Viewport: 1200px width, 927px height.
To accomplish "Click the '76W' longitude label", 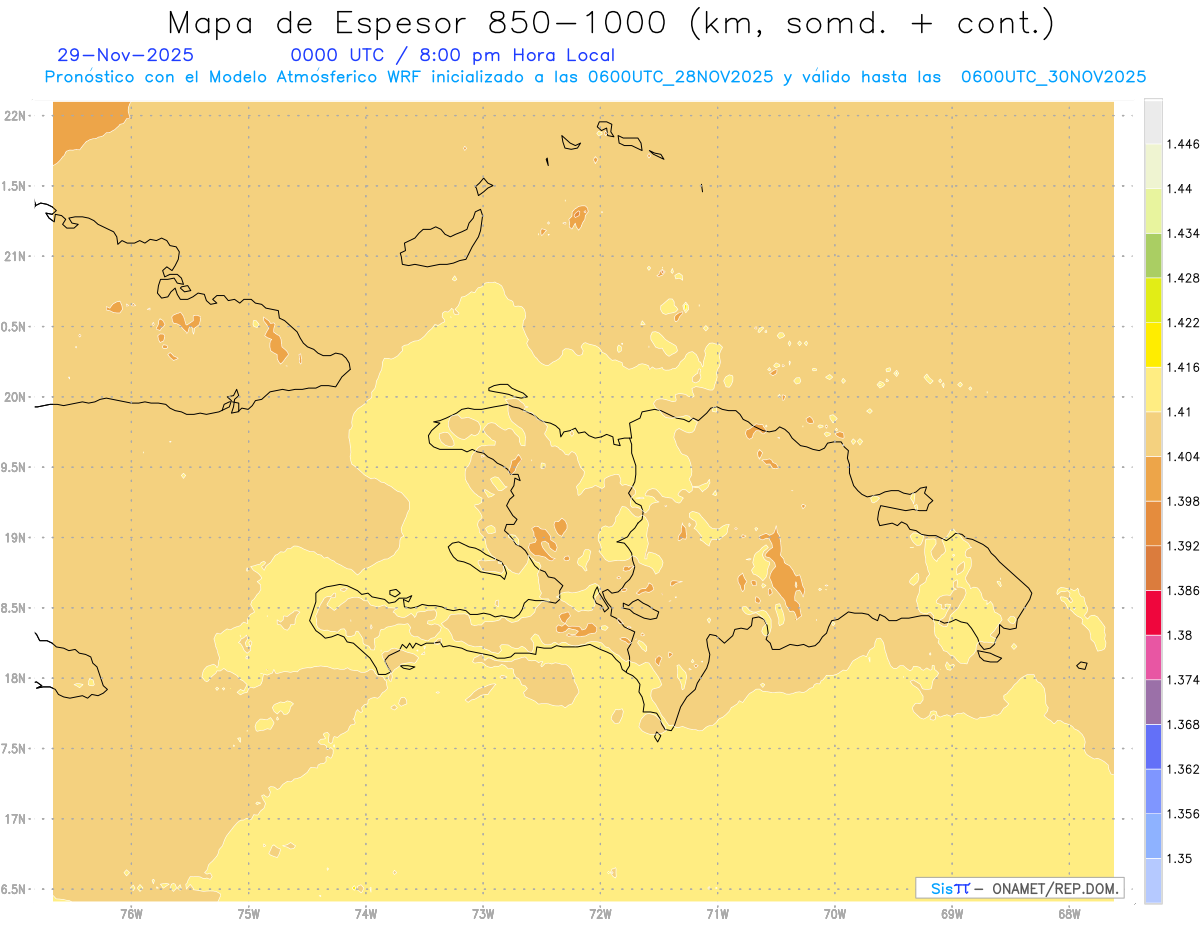I will click(x=131, y=913).
